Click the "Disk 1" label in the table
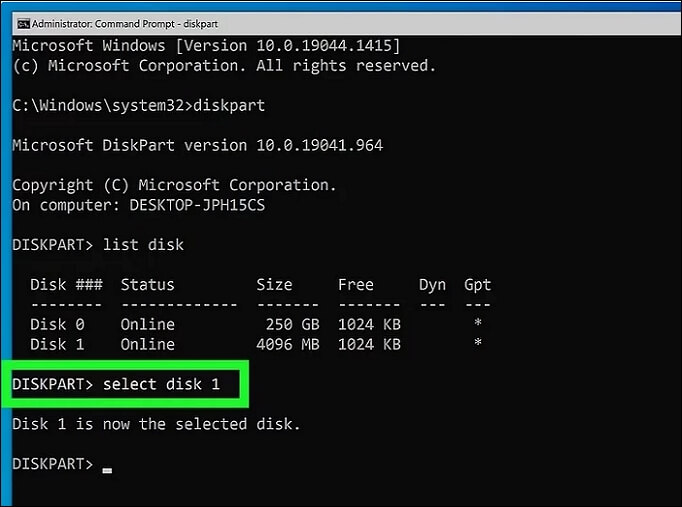This screenshot has height=507, width=682. click(x=57, y=345)
